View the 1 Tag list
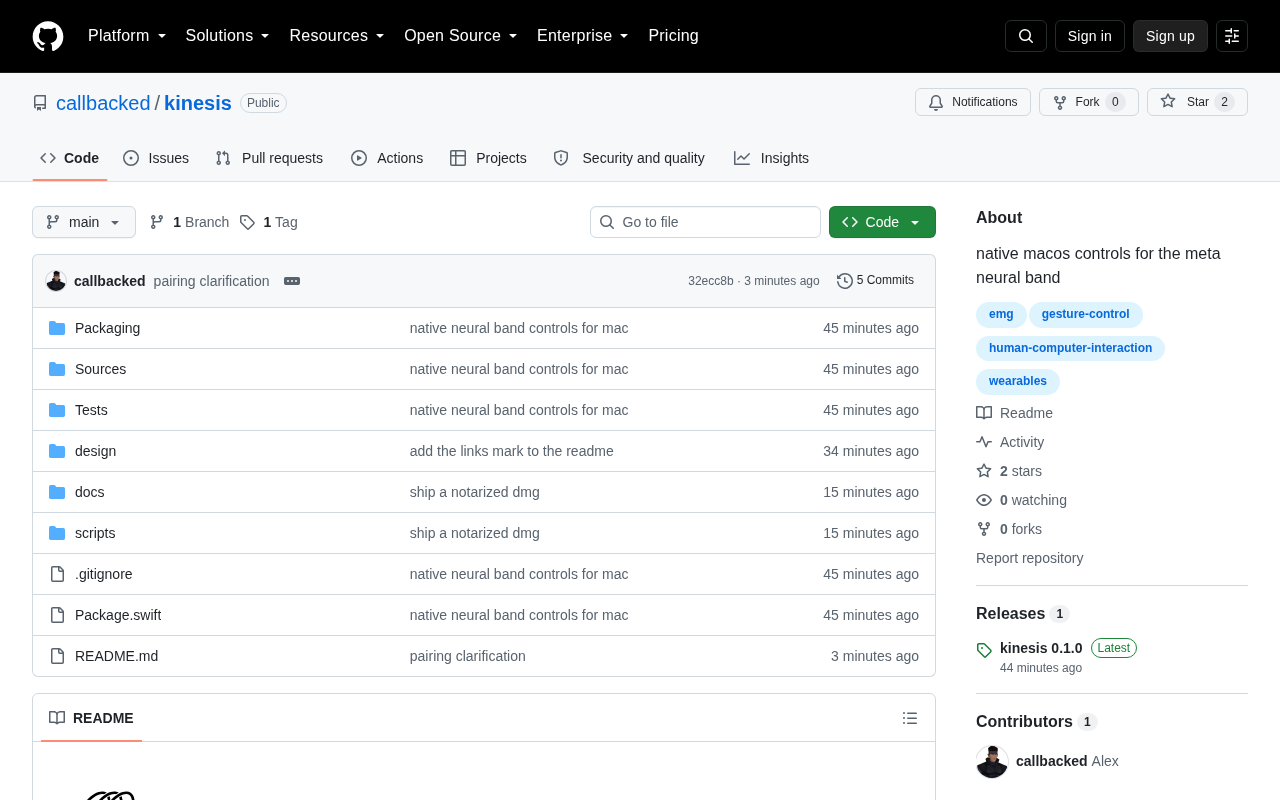 tap(268, 222)
